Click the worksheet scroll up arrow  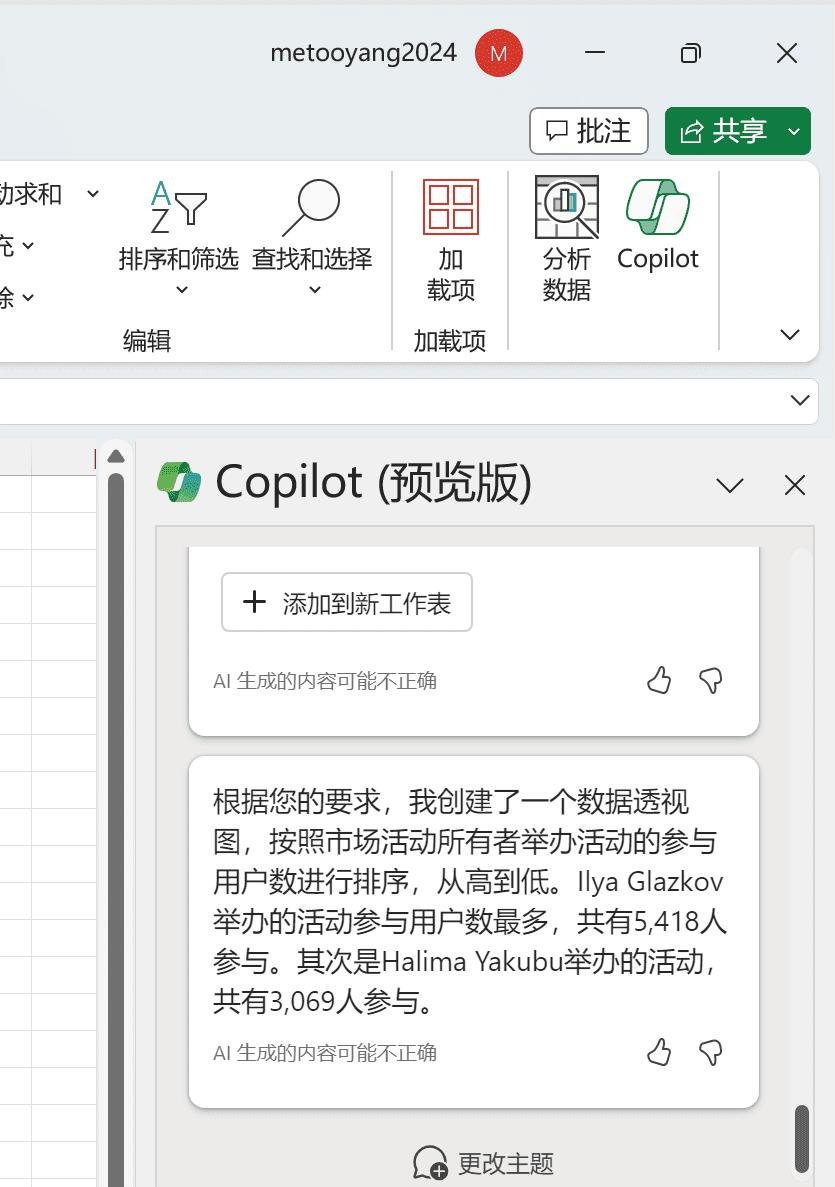click(116, 456)
